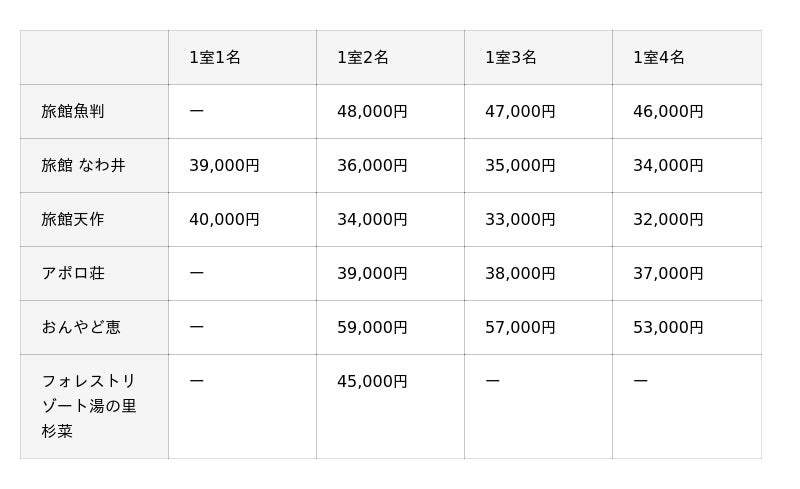Click the 48,000円 price cell
The height and width of the screenshot is (489, 800).
pyautogui.click(x=372, y=112)
